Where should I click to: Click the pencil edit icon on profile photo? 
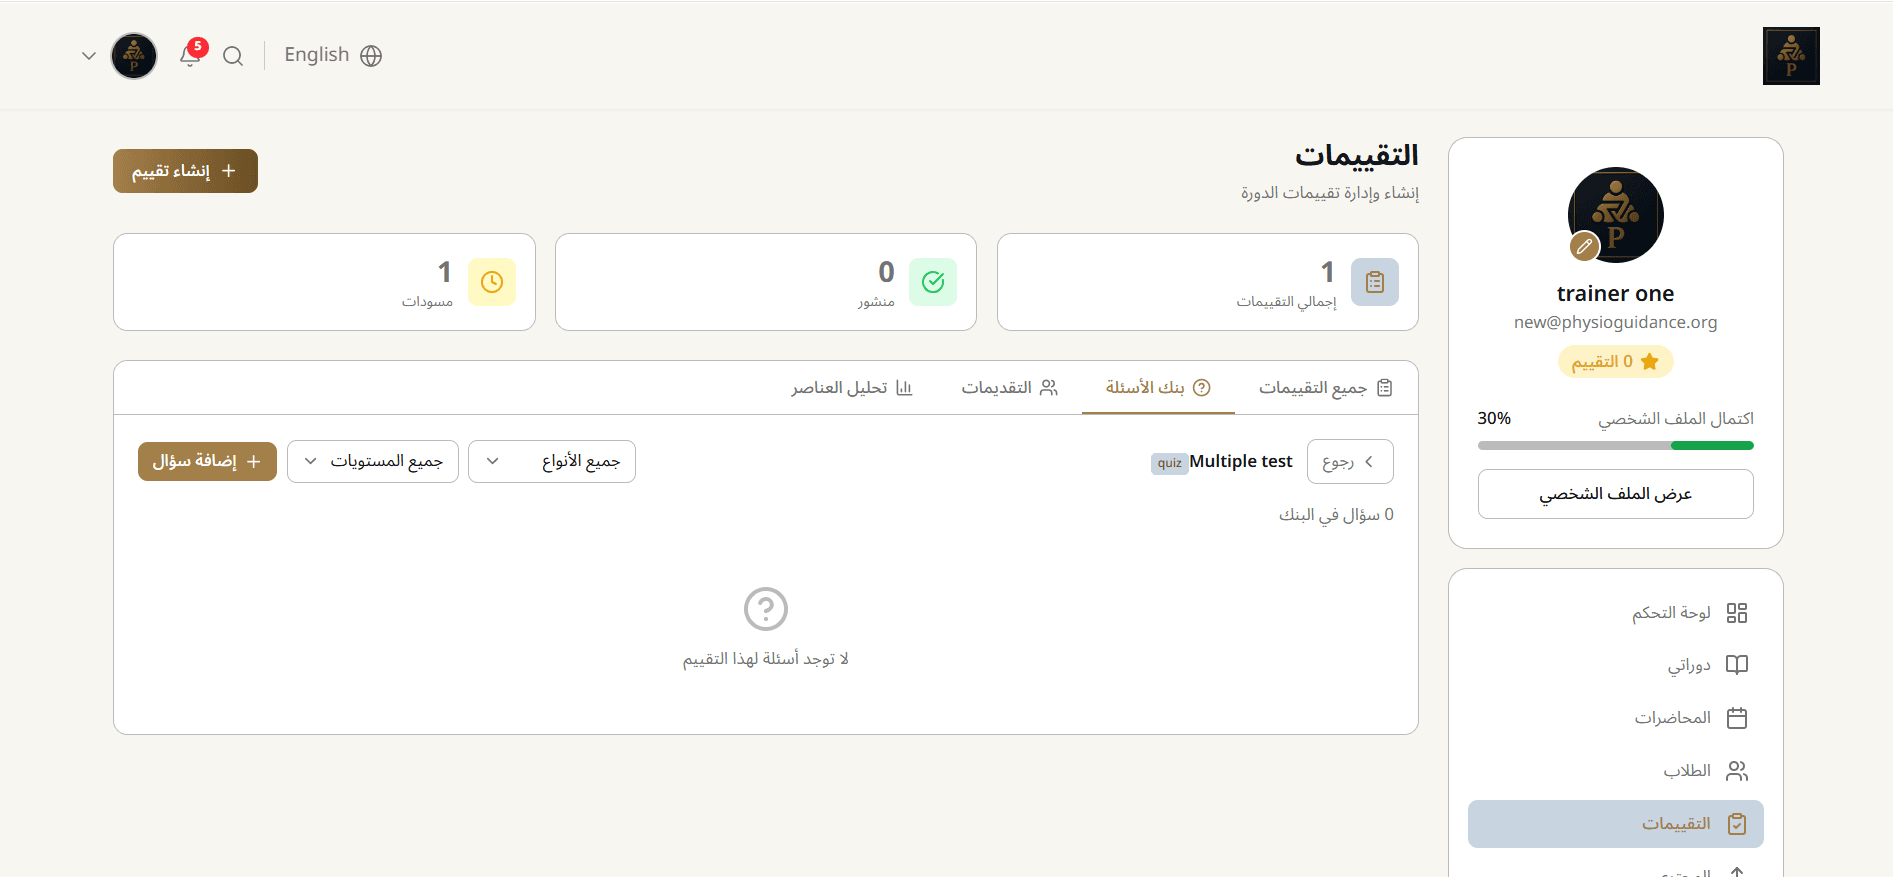coord(1584,246)
